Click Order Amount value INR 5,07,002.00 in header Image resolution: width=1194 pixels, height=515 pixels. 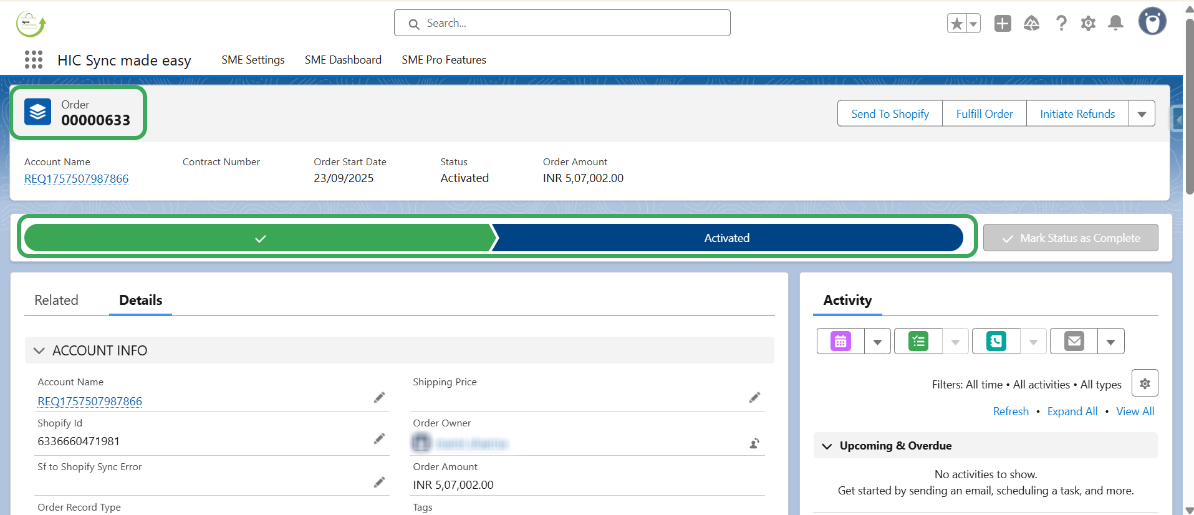[583, 178]
